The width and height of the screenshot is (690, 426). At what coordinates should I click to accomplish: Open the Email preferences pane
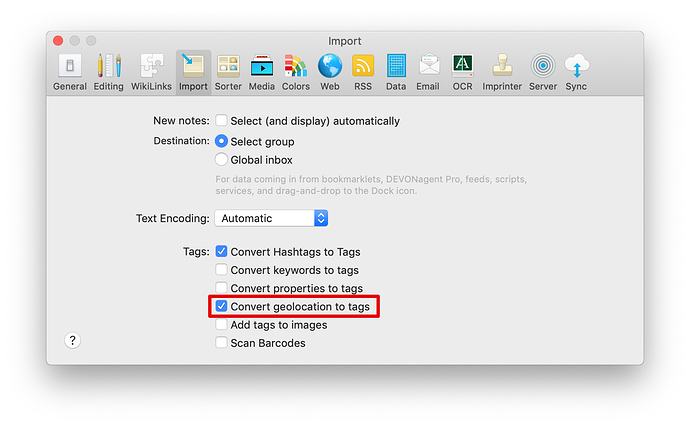tap(428, 72)
